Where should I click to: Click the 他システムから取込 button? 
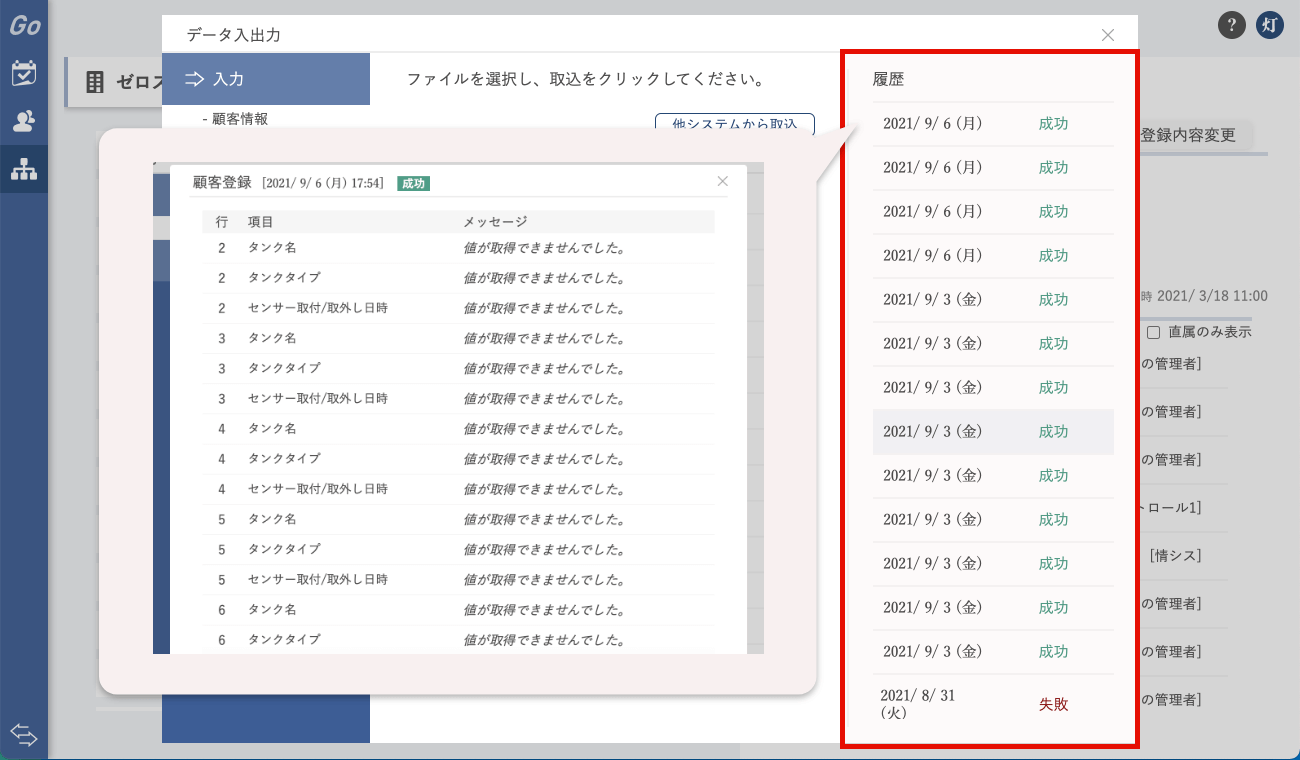(x=735, y=124)
